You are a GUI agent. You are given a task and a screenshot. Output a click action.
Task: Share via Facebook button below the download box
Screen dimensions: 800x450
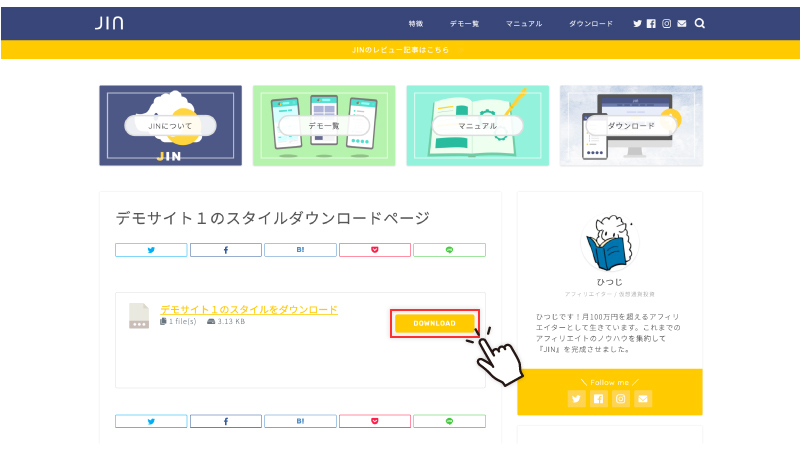[x=226, y=421]
